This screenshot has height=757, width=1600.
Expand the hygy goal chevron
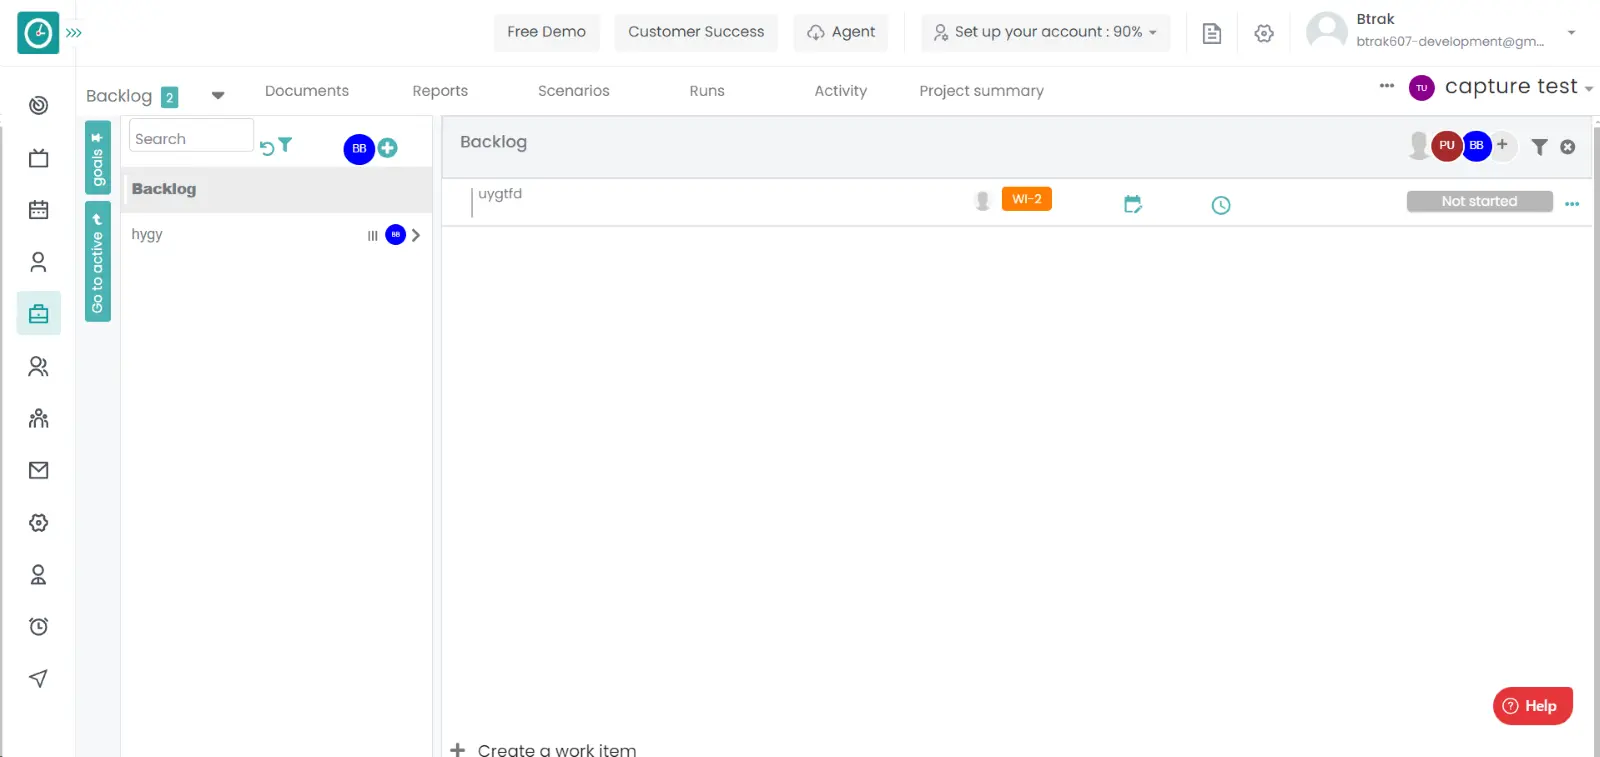click(416, 235)
